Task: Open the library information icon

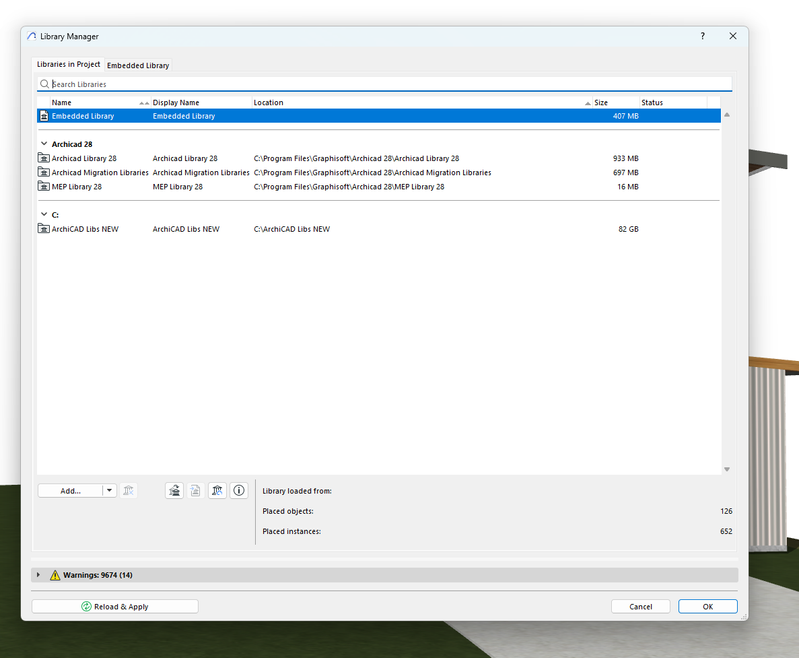Action: point(238,490)
